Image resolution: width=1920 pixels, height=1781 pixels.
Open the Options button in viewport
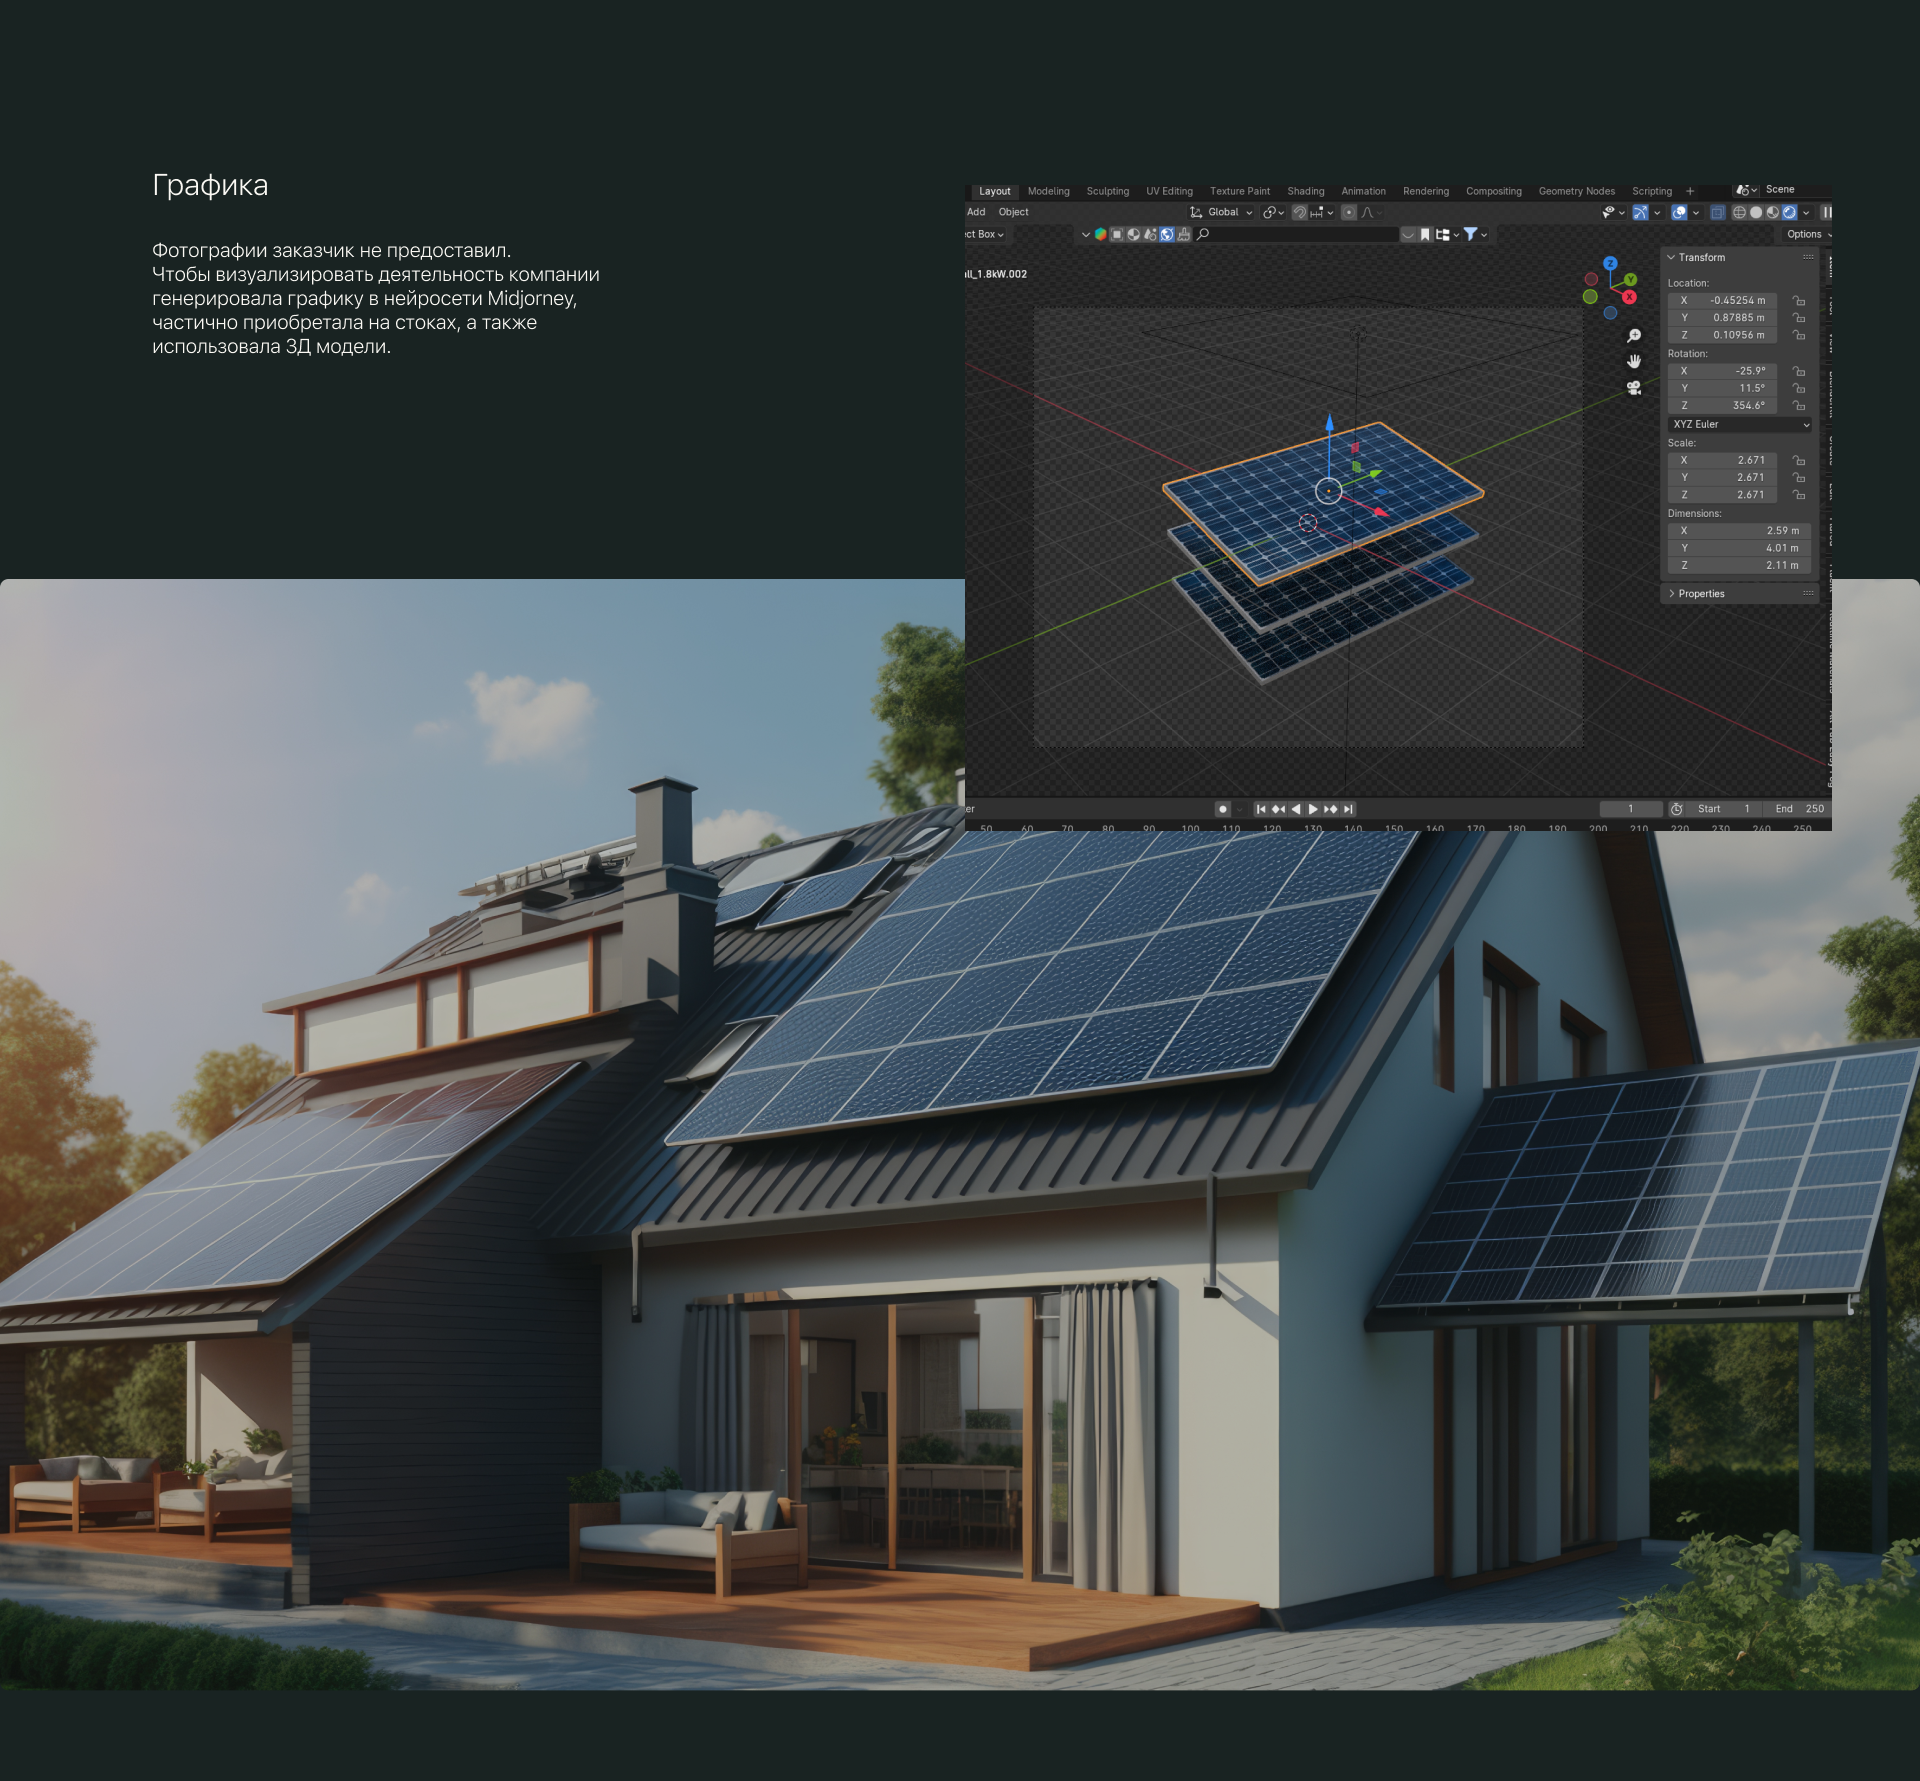coord(1806,234)
